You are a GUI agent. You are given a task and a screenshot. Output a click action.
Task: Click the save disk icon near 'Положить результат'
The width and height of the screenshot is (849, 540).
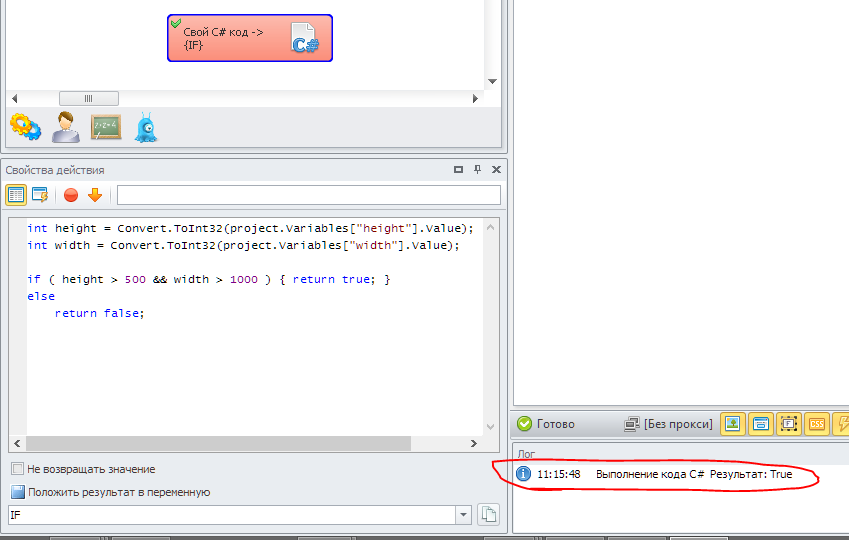point(18,492)
